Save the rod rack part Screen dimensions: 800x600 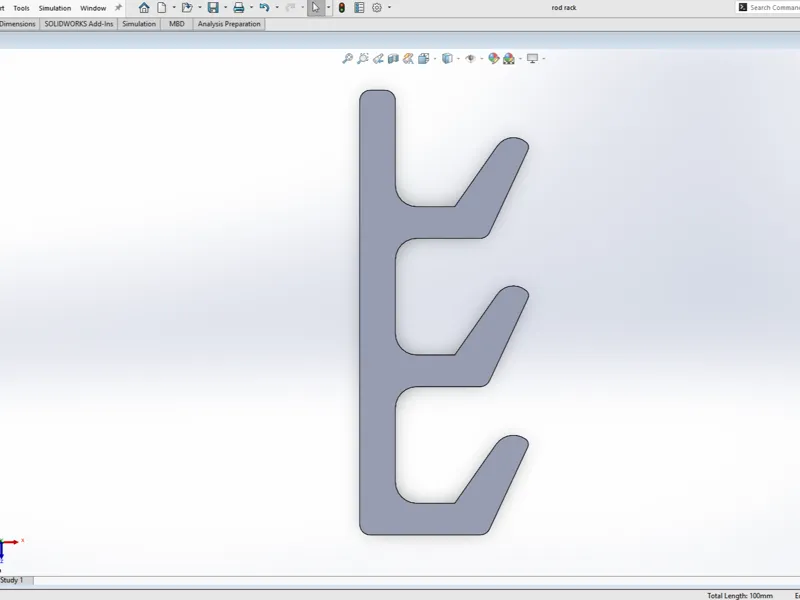[x=213, y=8]
